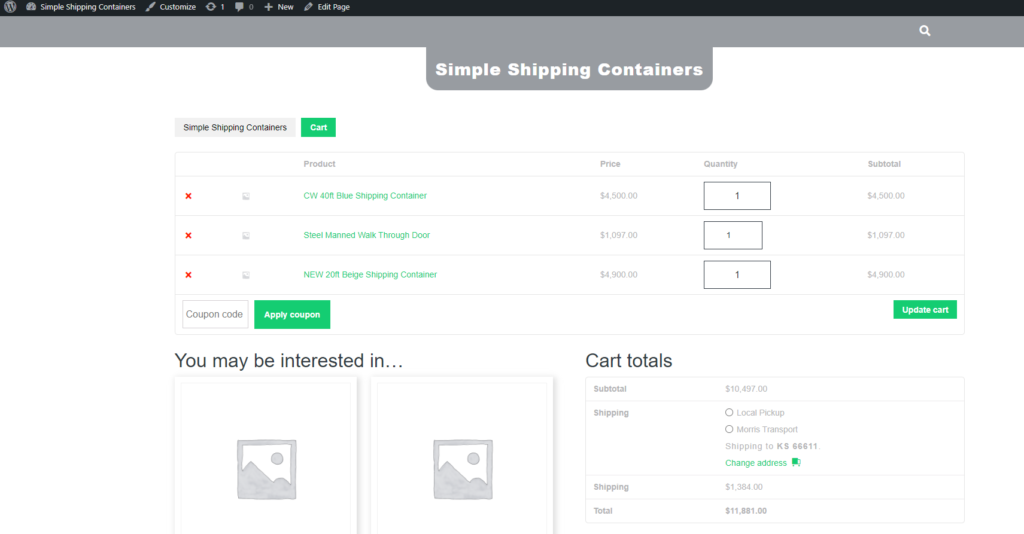Viewport: 1024px width, 534px height.
Task: Click the $4,500.00 price of the CW 40ft container
Action: (x=618, y=196)
